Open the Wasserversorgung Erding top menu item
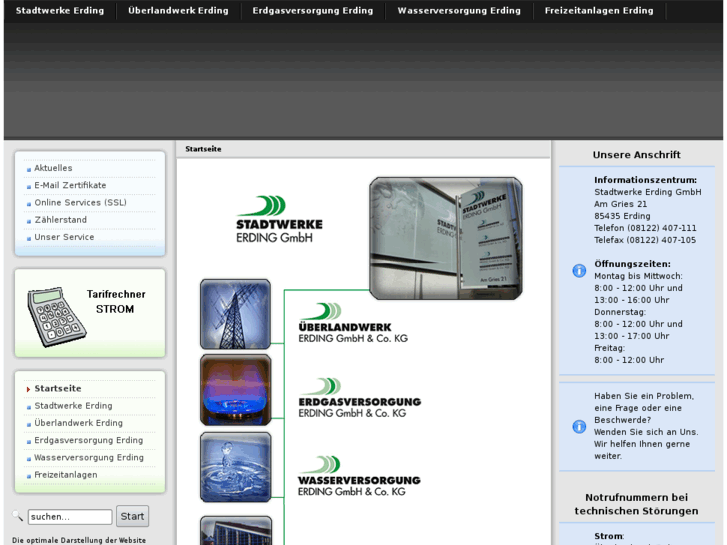727x545 pixels. pos(459,10)
